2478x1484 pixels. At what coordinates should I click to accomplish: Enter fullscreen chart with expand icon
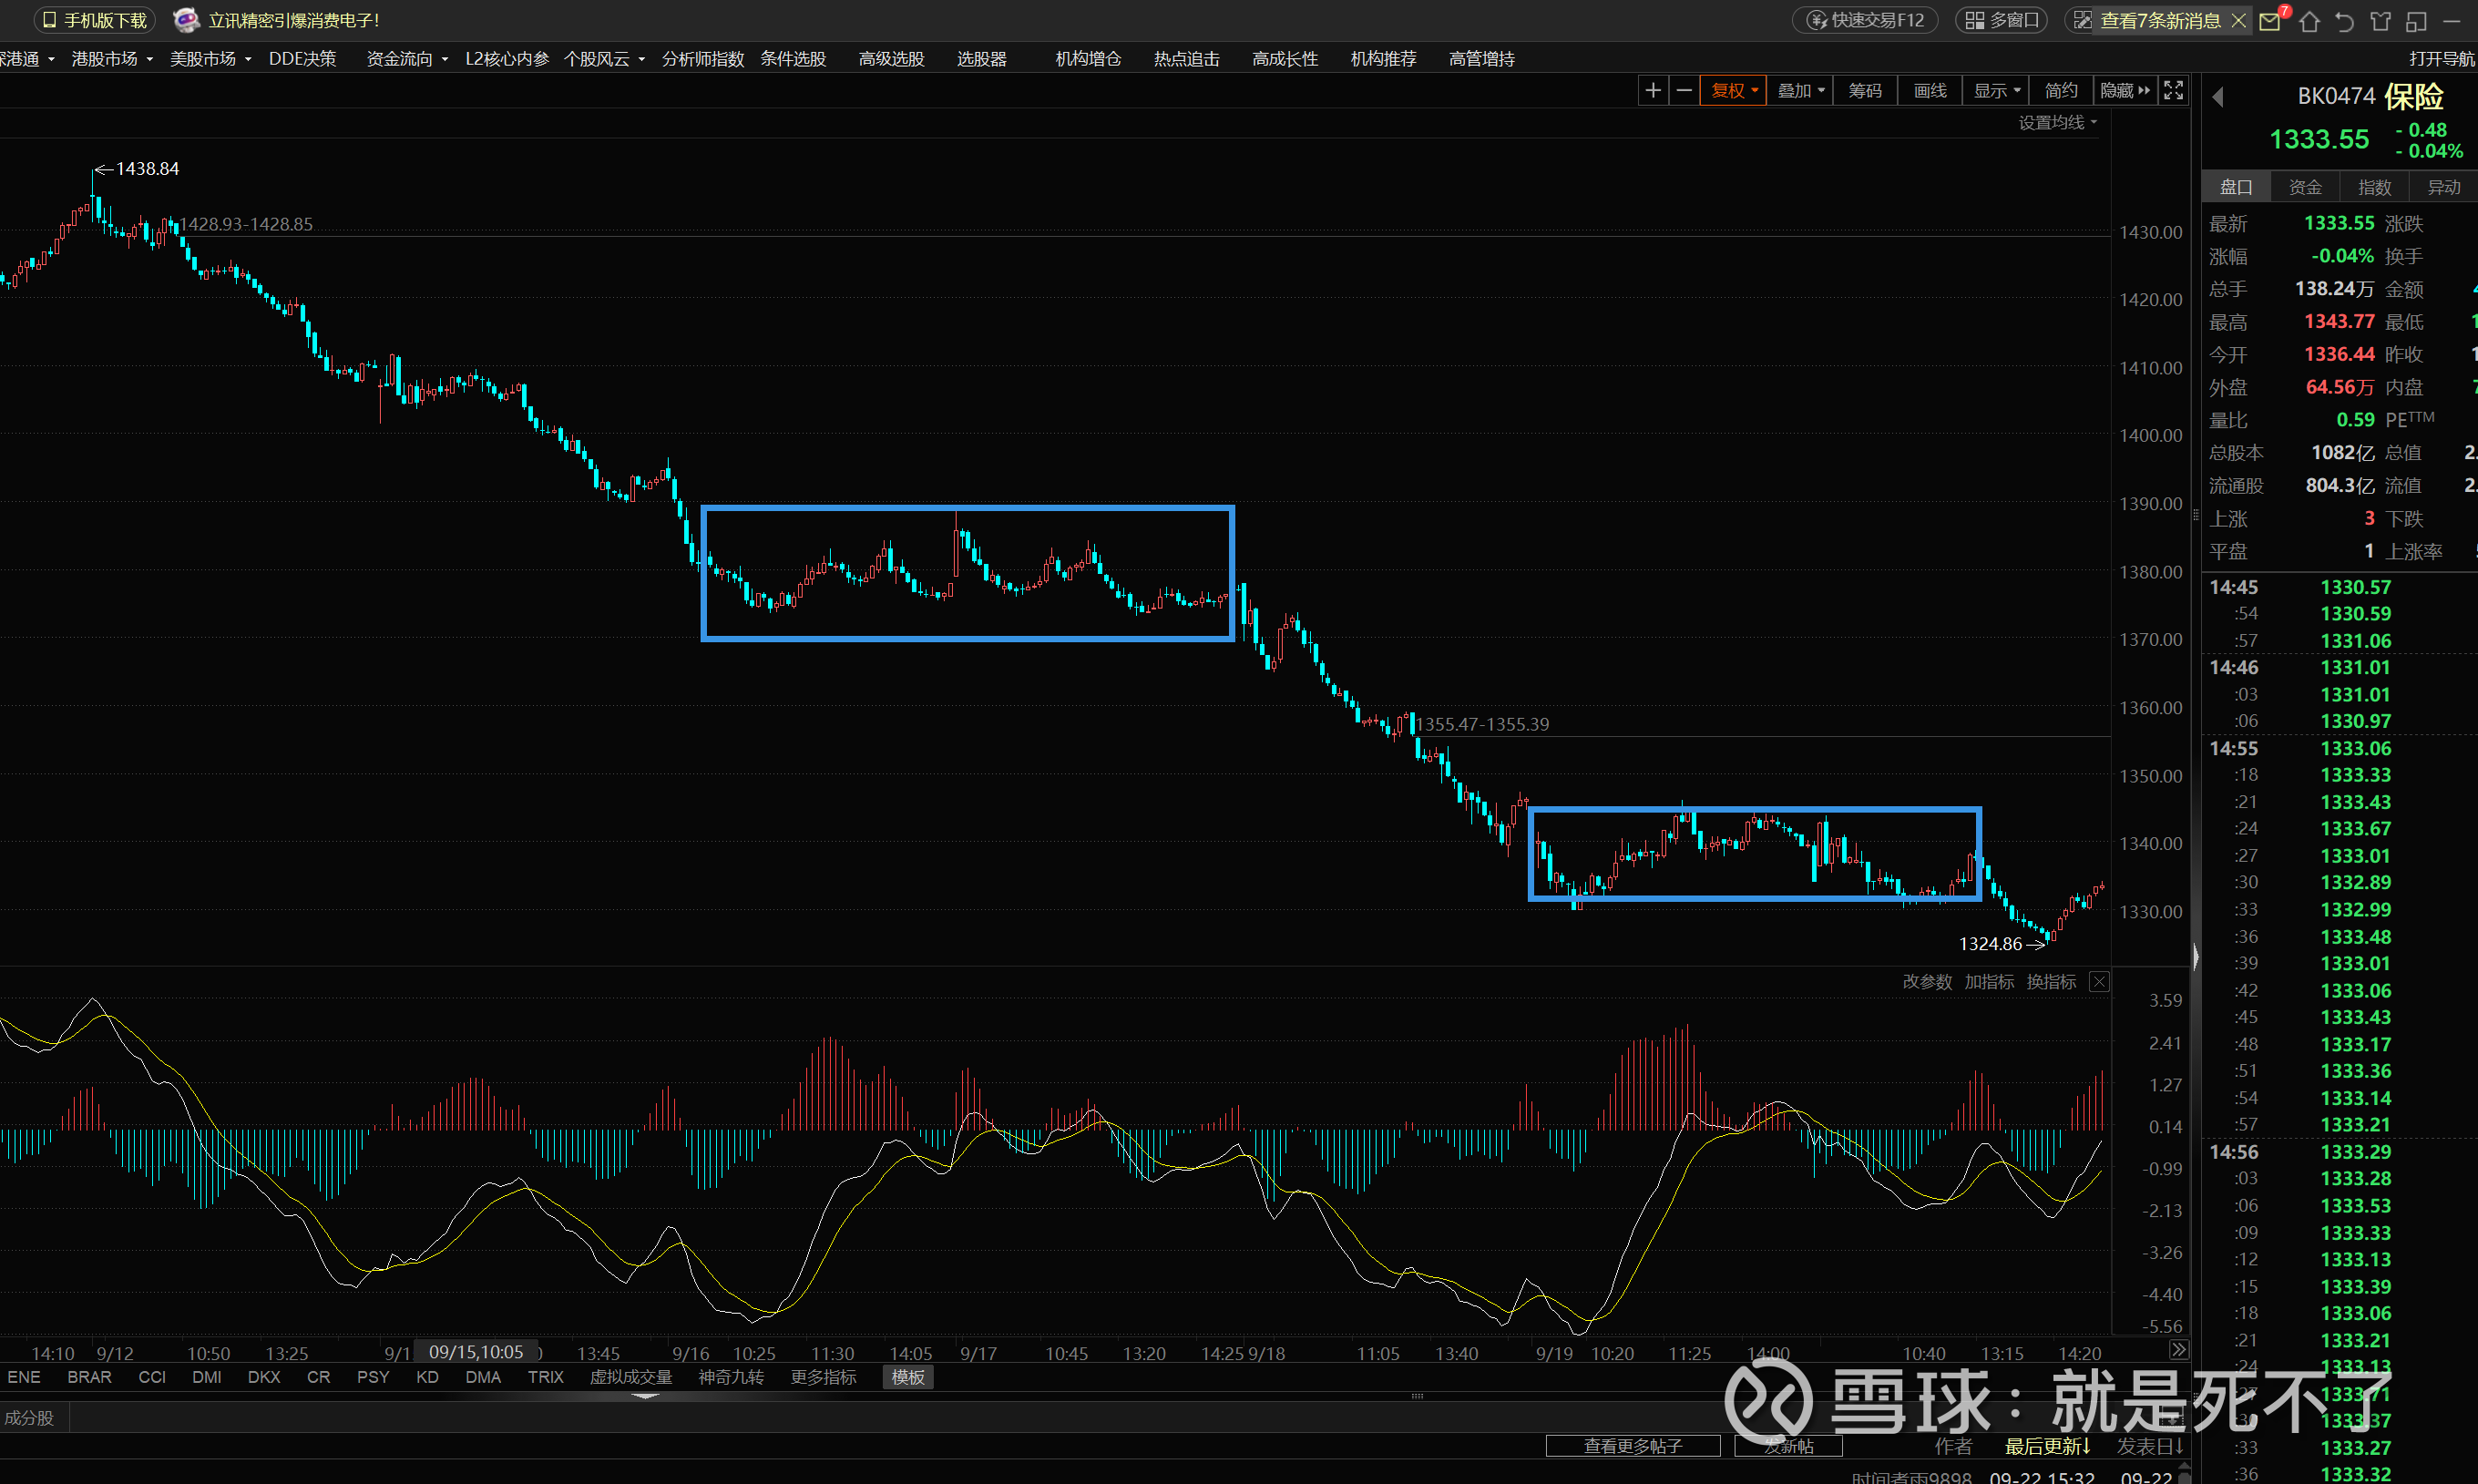(2173, 91)
